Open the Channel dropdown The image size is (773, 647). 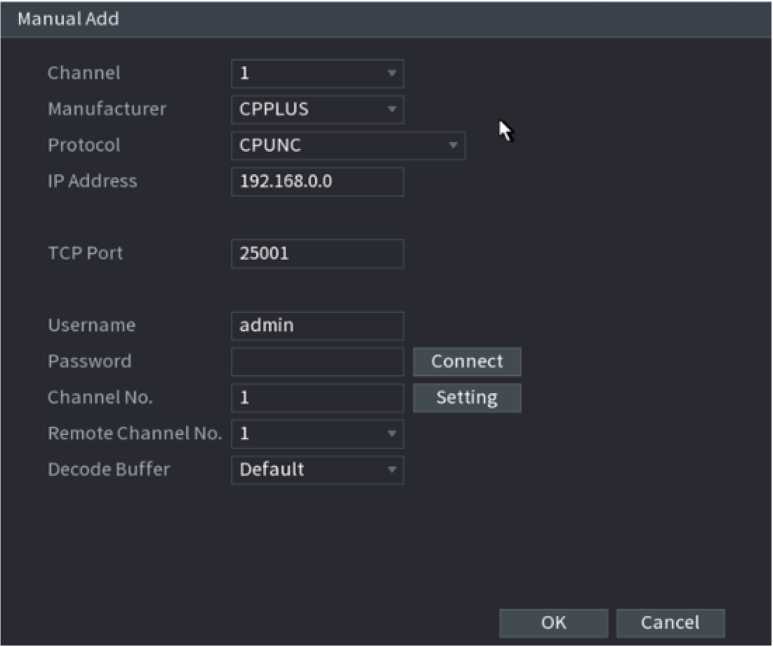317,73
